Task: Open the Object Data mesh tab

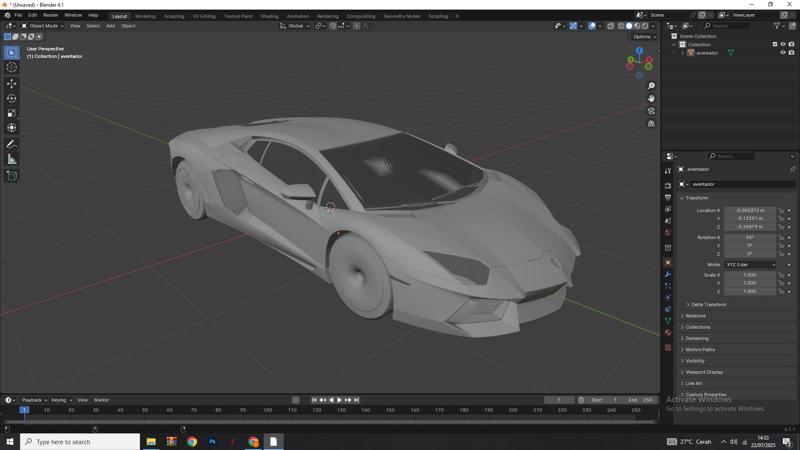Action: (x=668, y=321)
